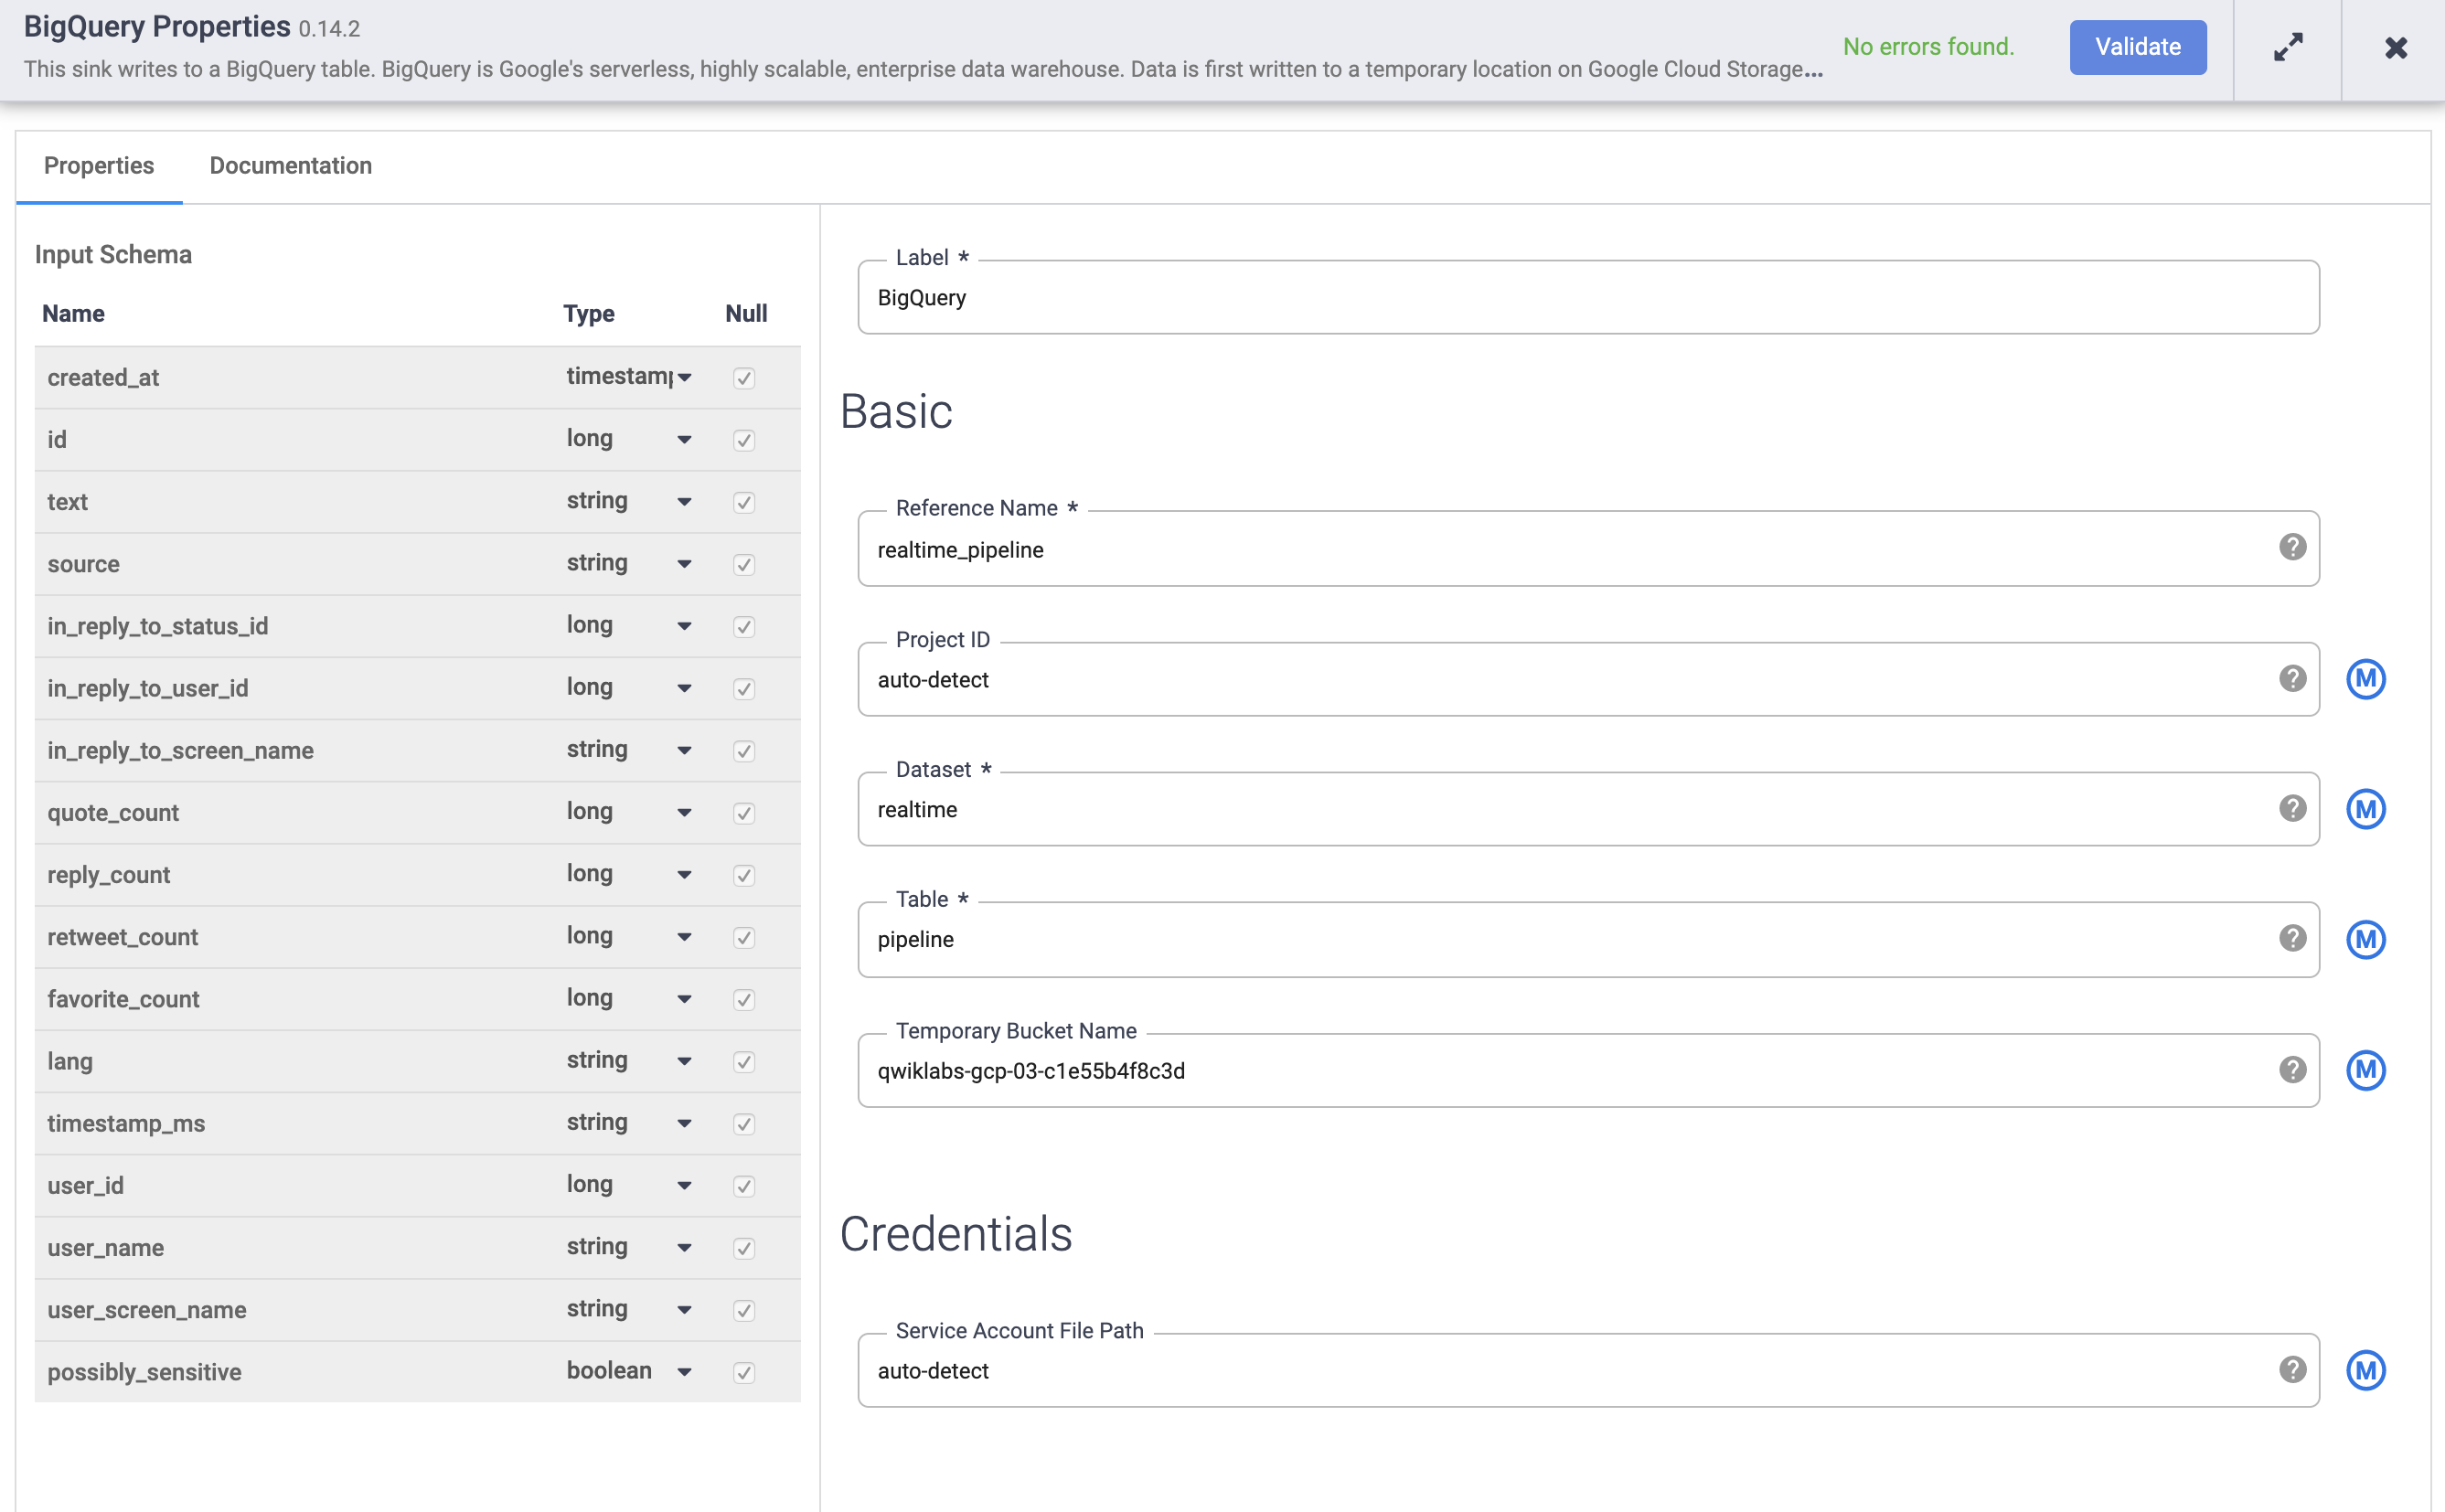Click macro M button next to Project ID
This screenshot has width=2445, height=1512.
tap(2366, 679)
